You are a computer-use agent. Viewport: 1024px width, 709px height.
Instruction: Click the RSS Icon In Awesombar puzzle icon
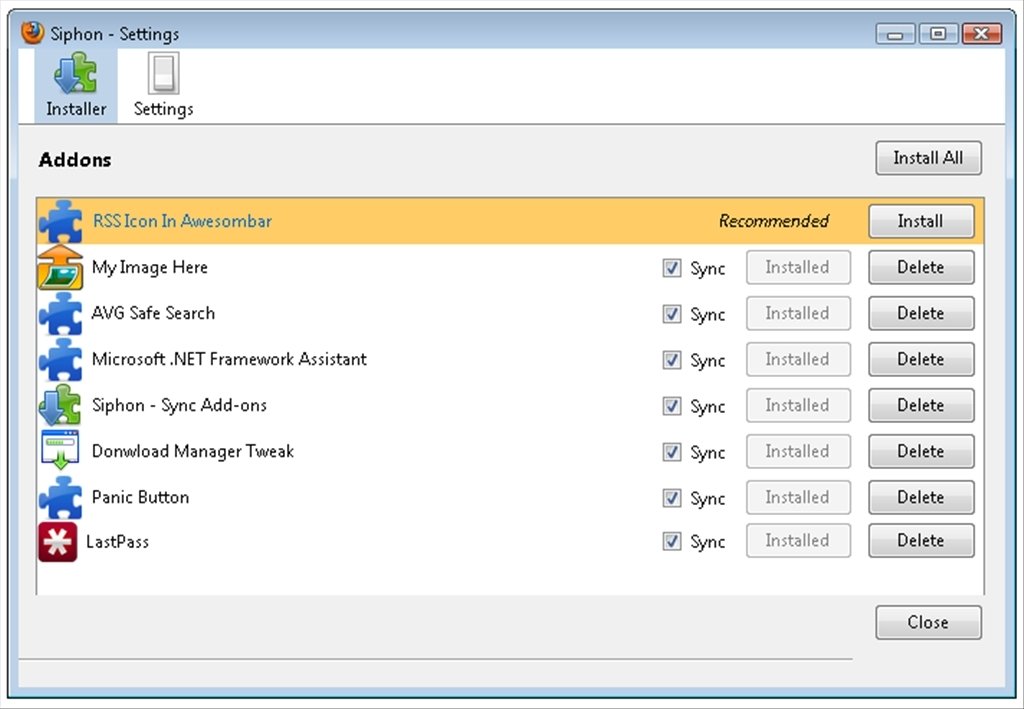coord(60,221)
